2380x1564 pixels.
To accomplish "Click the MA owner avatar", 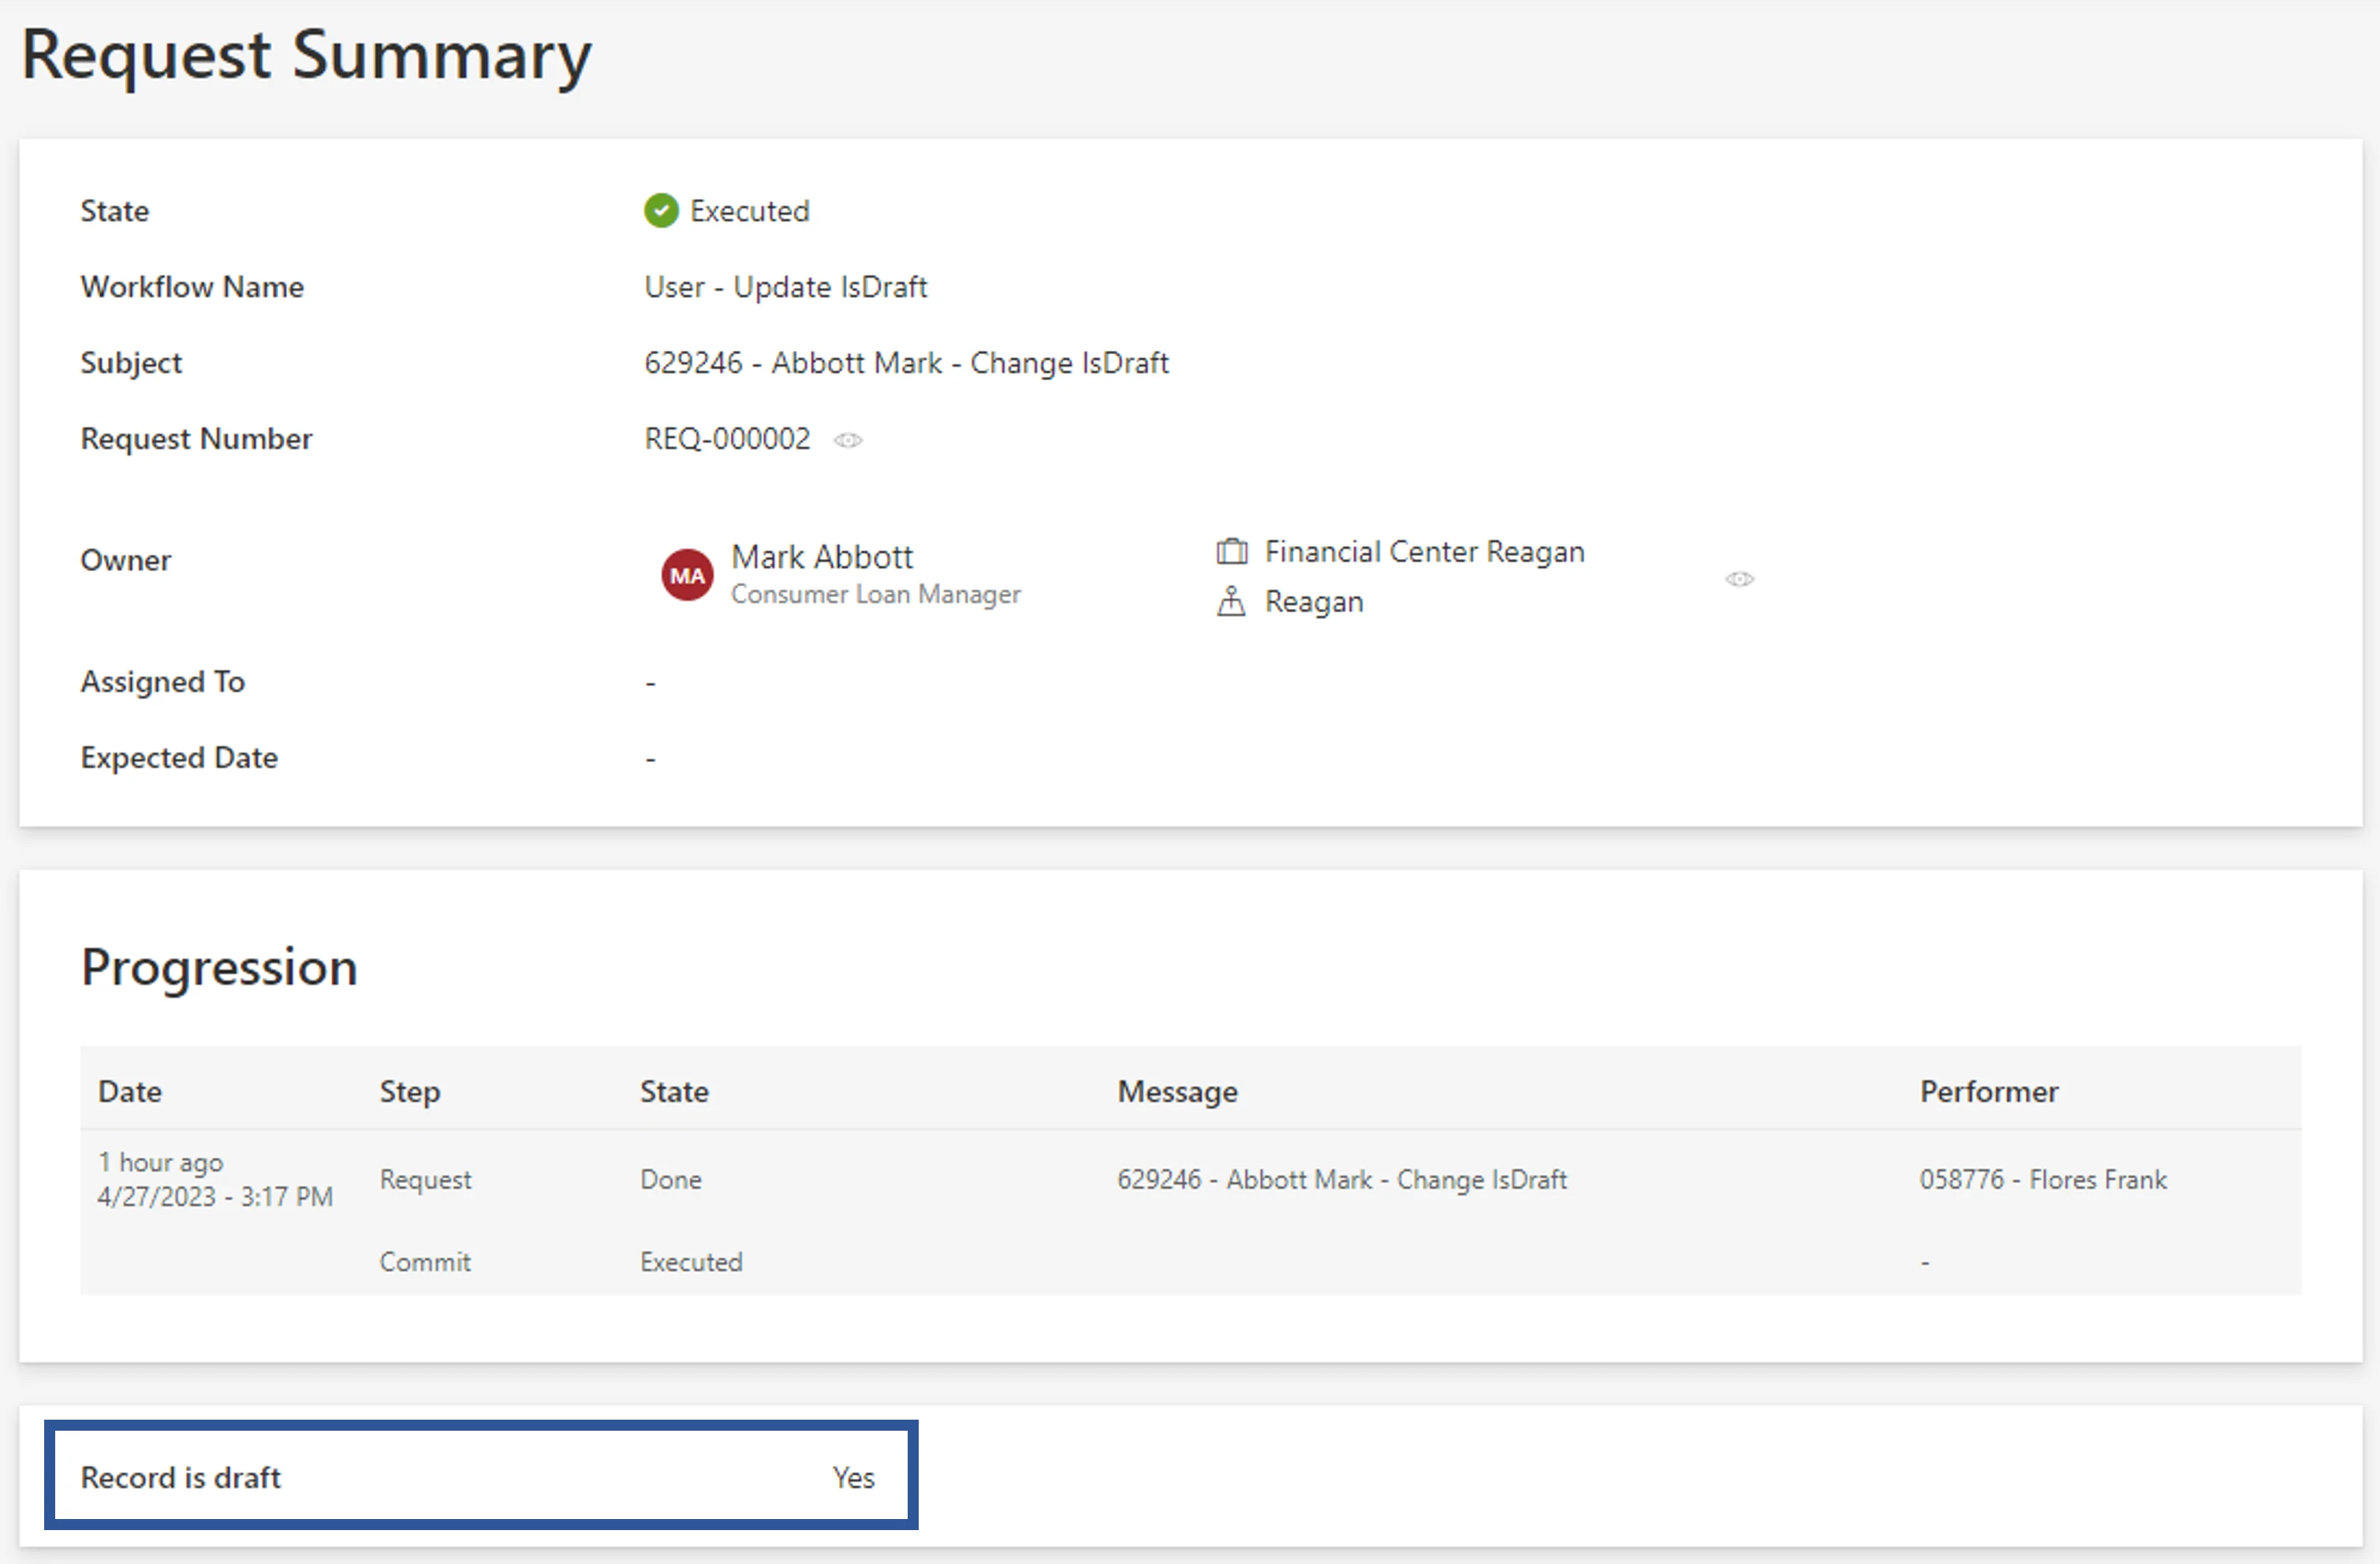I will 687,575.
